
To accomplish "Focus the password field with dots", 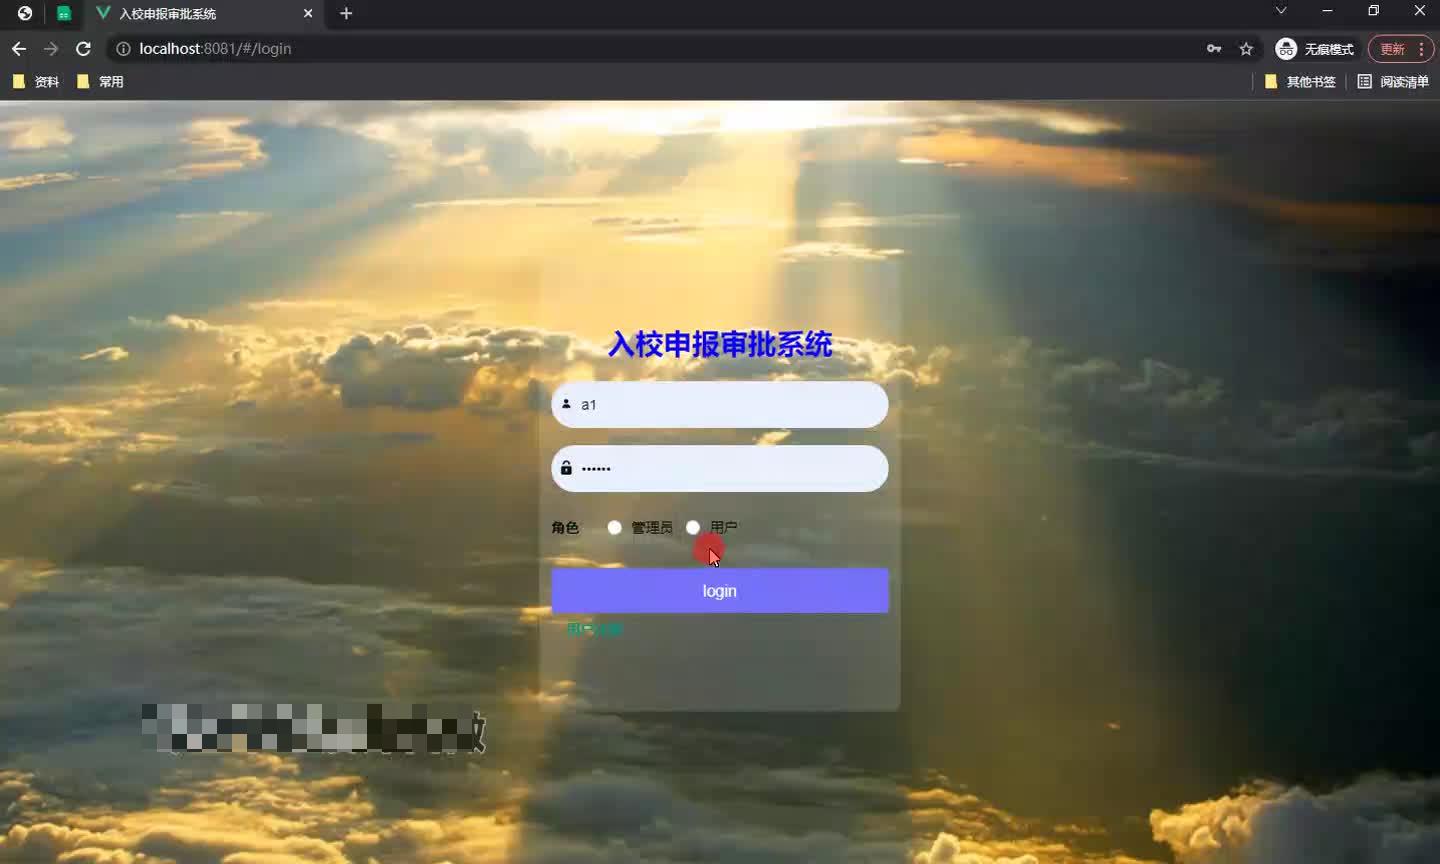I will tap(720, 469).
